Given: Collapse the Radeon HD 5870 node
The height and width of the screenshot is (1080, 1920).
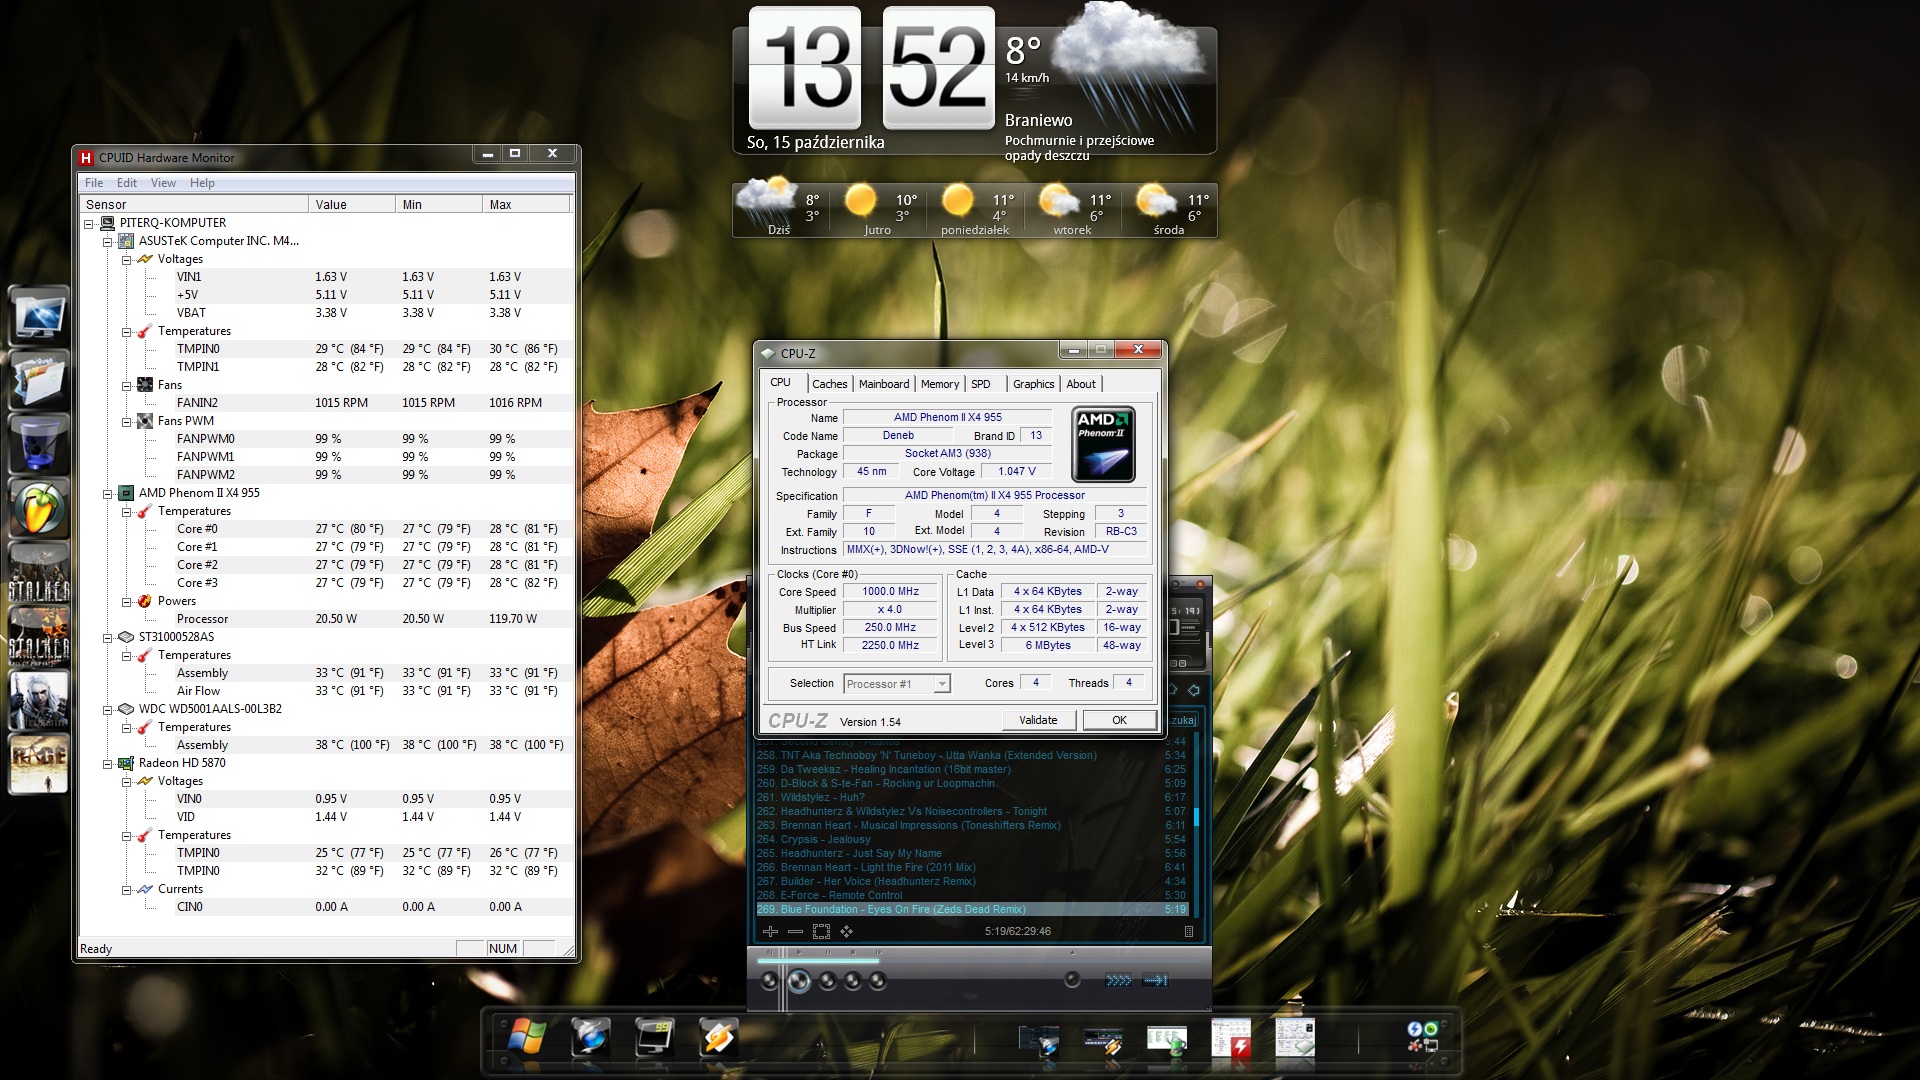Looking at the screenshot, I should [x=108, y=764].
